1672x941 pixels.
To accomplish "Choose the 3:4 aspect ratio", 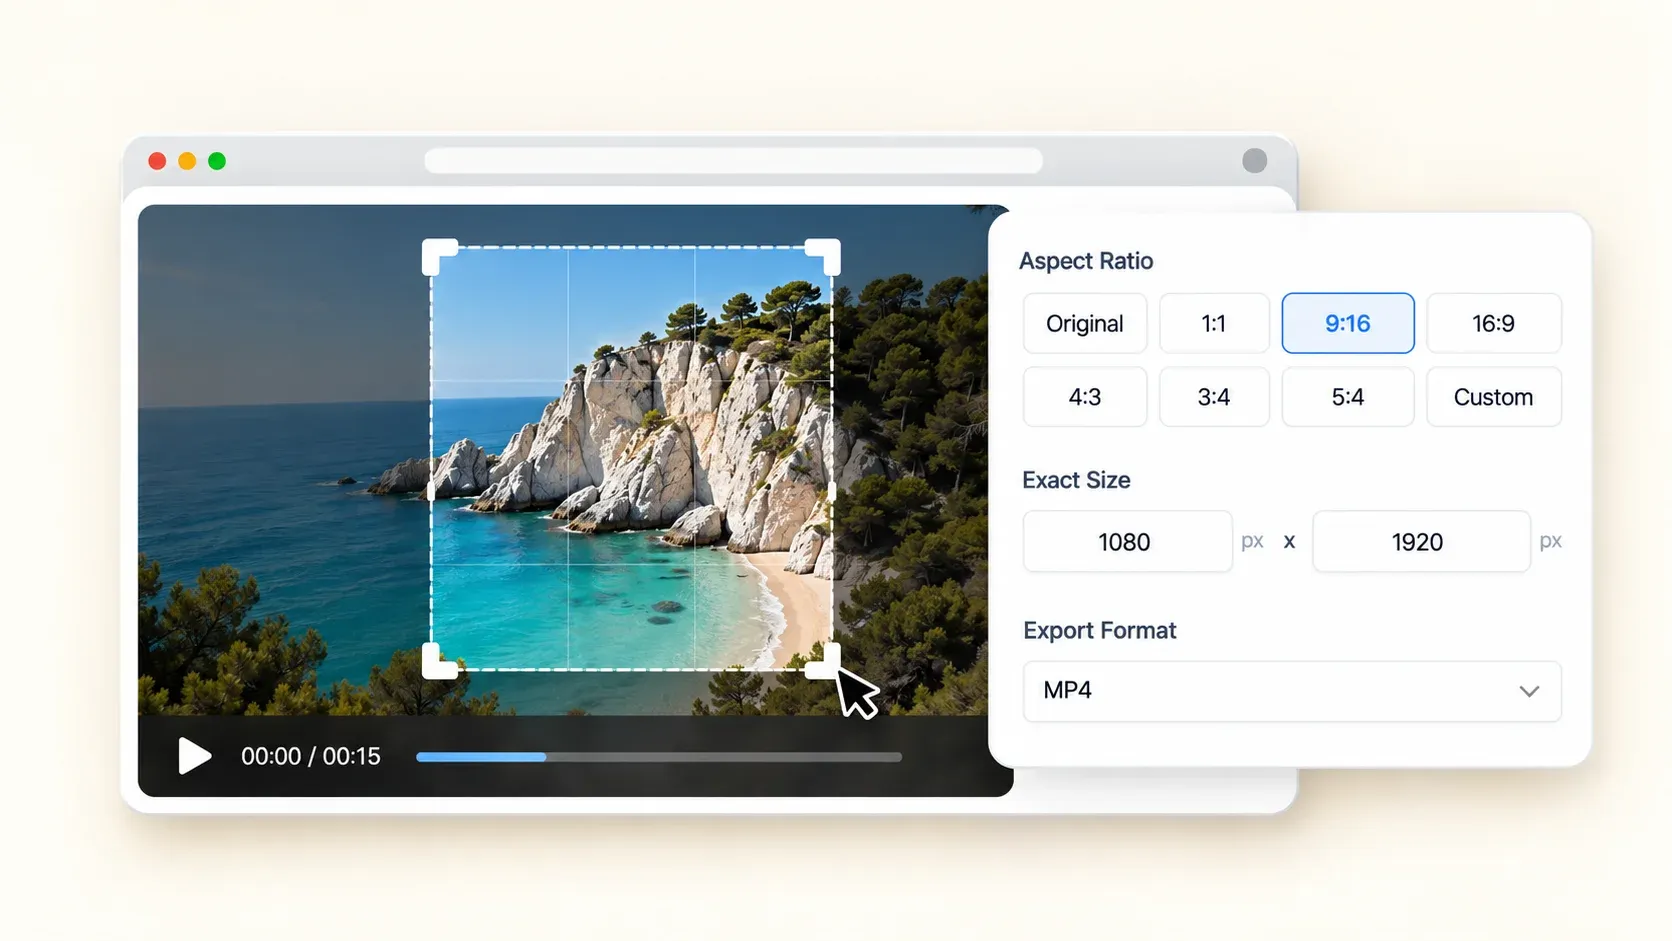I will tap(1214, 397).
